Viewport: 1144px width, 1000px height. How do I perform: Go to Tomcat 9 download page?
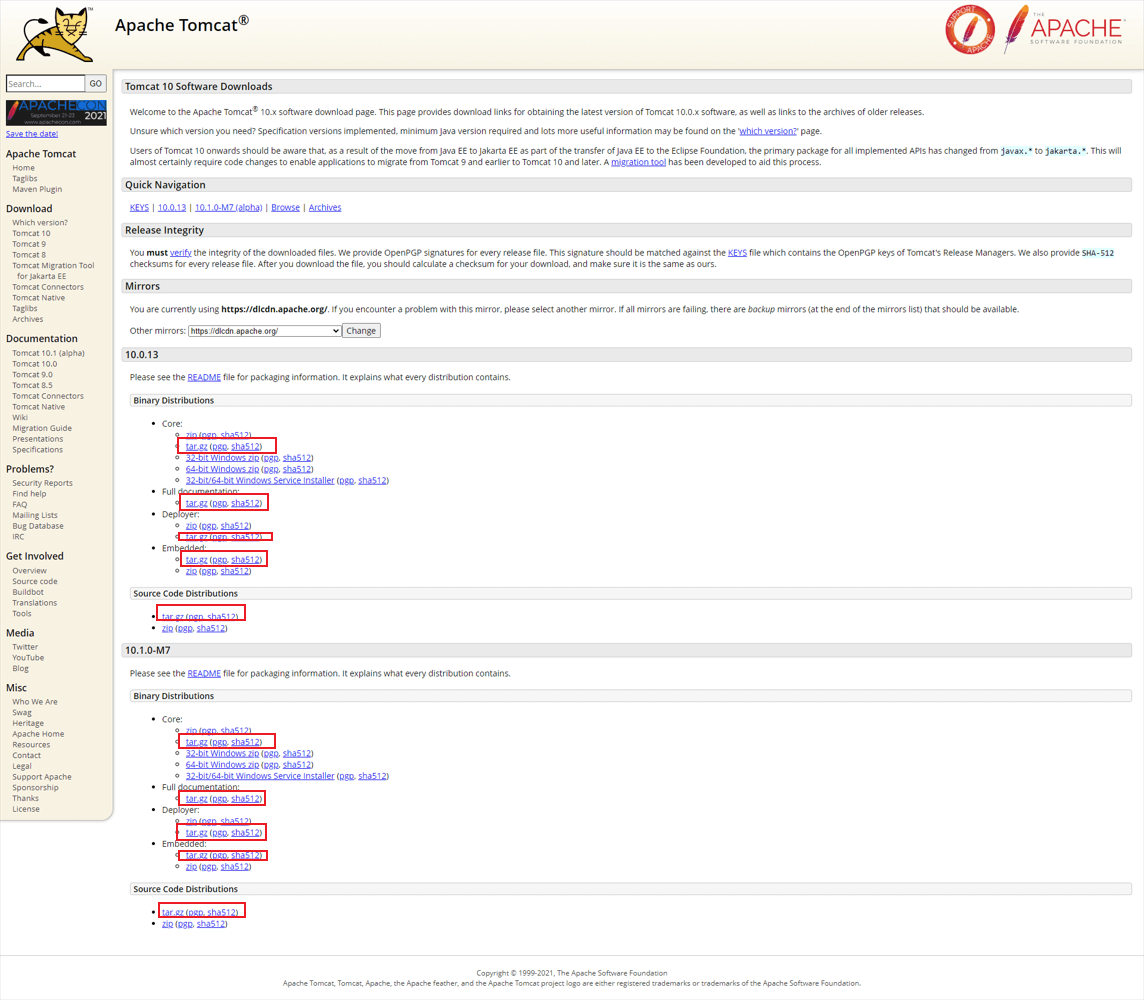[x=29, y=244]
